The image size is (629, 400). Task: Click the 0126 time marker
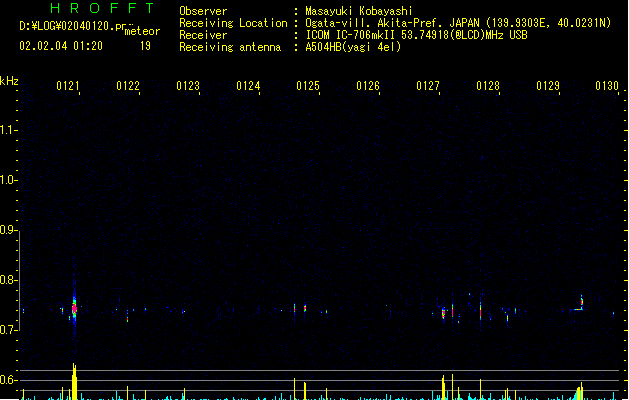(368, 86)
